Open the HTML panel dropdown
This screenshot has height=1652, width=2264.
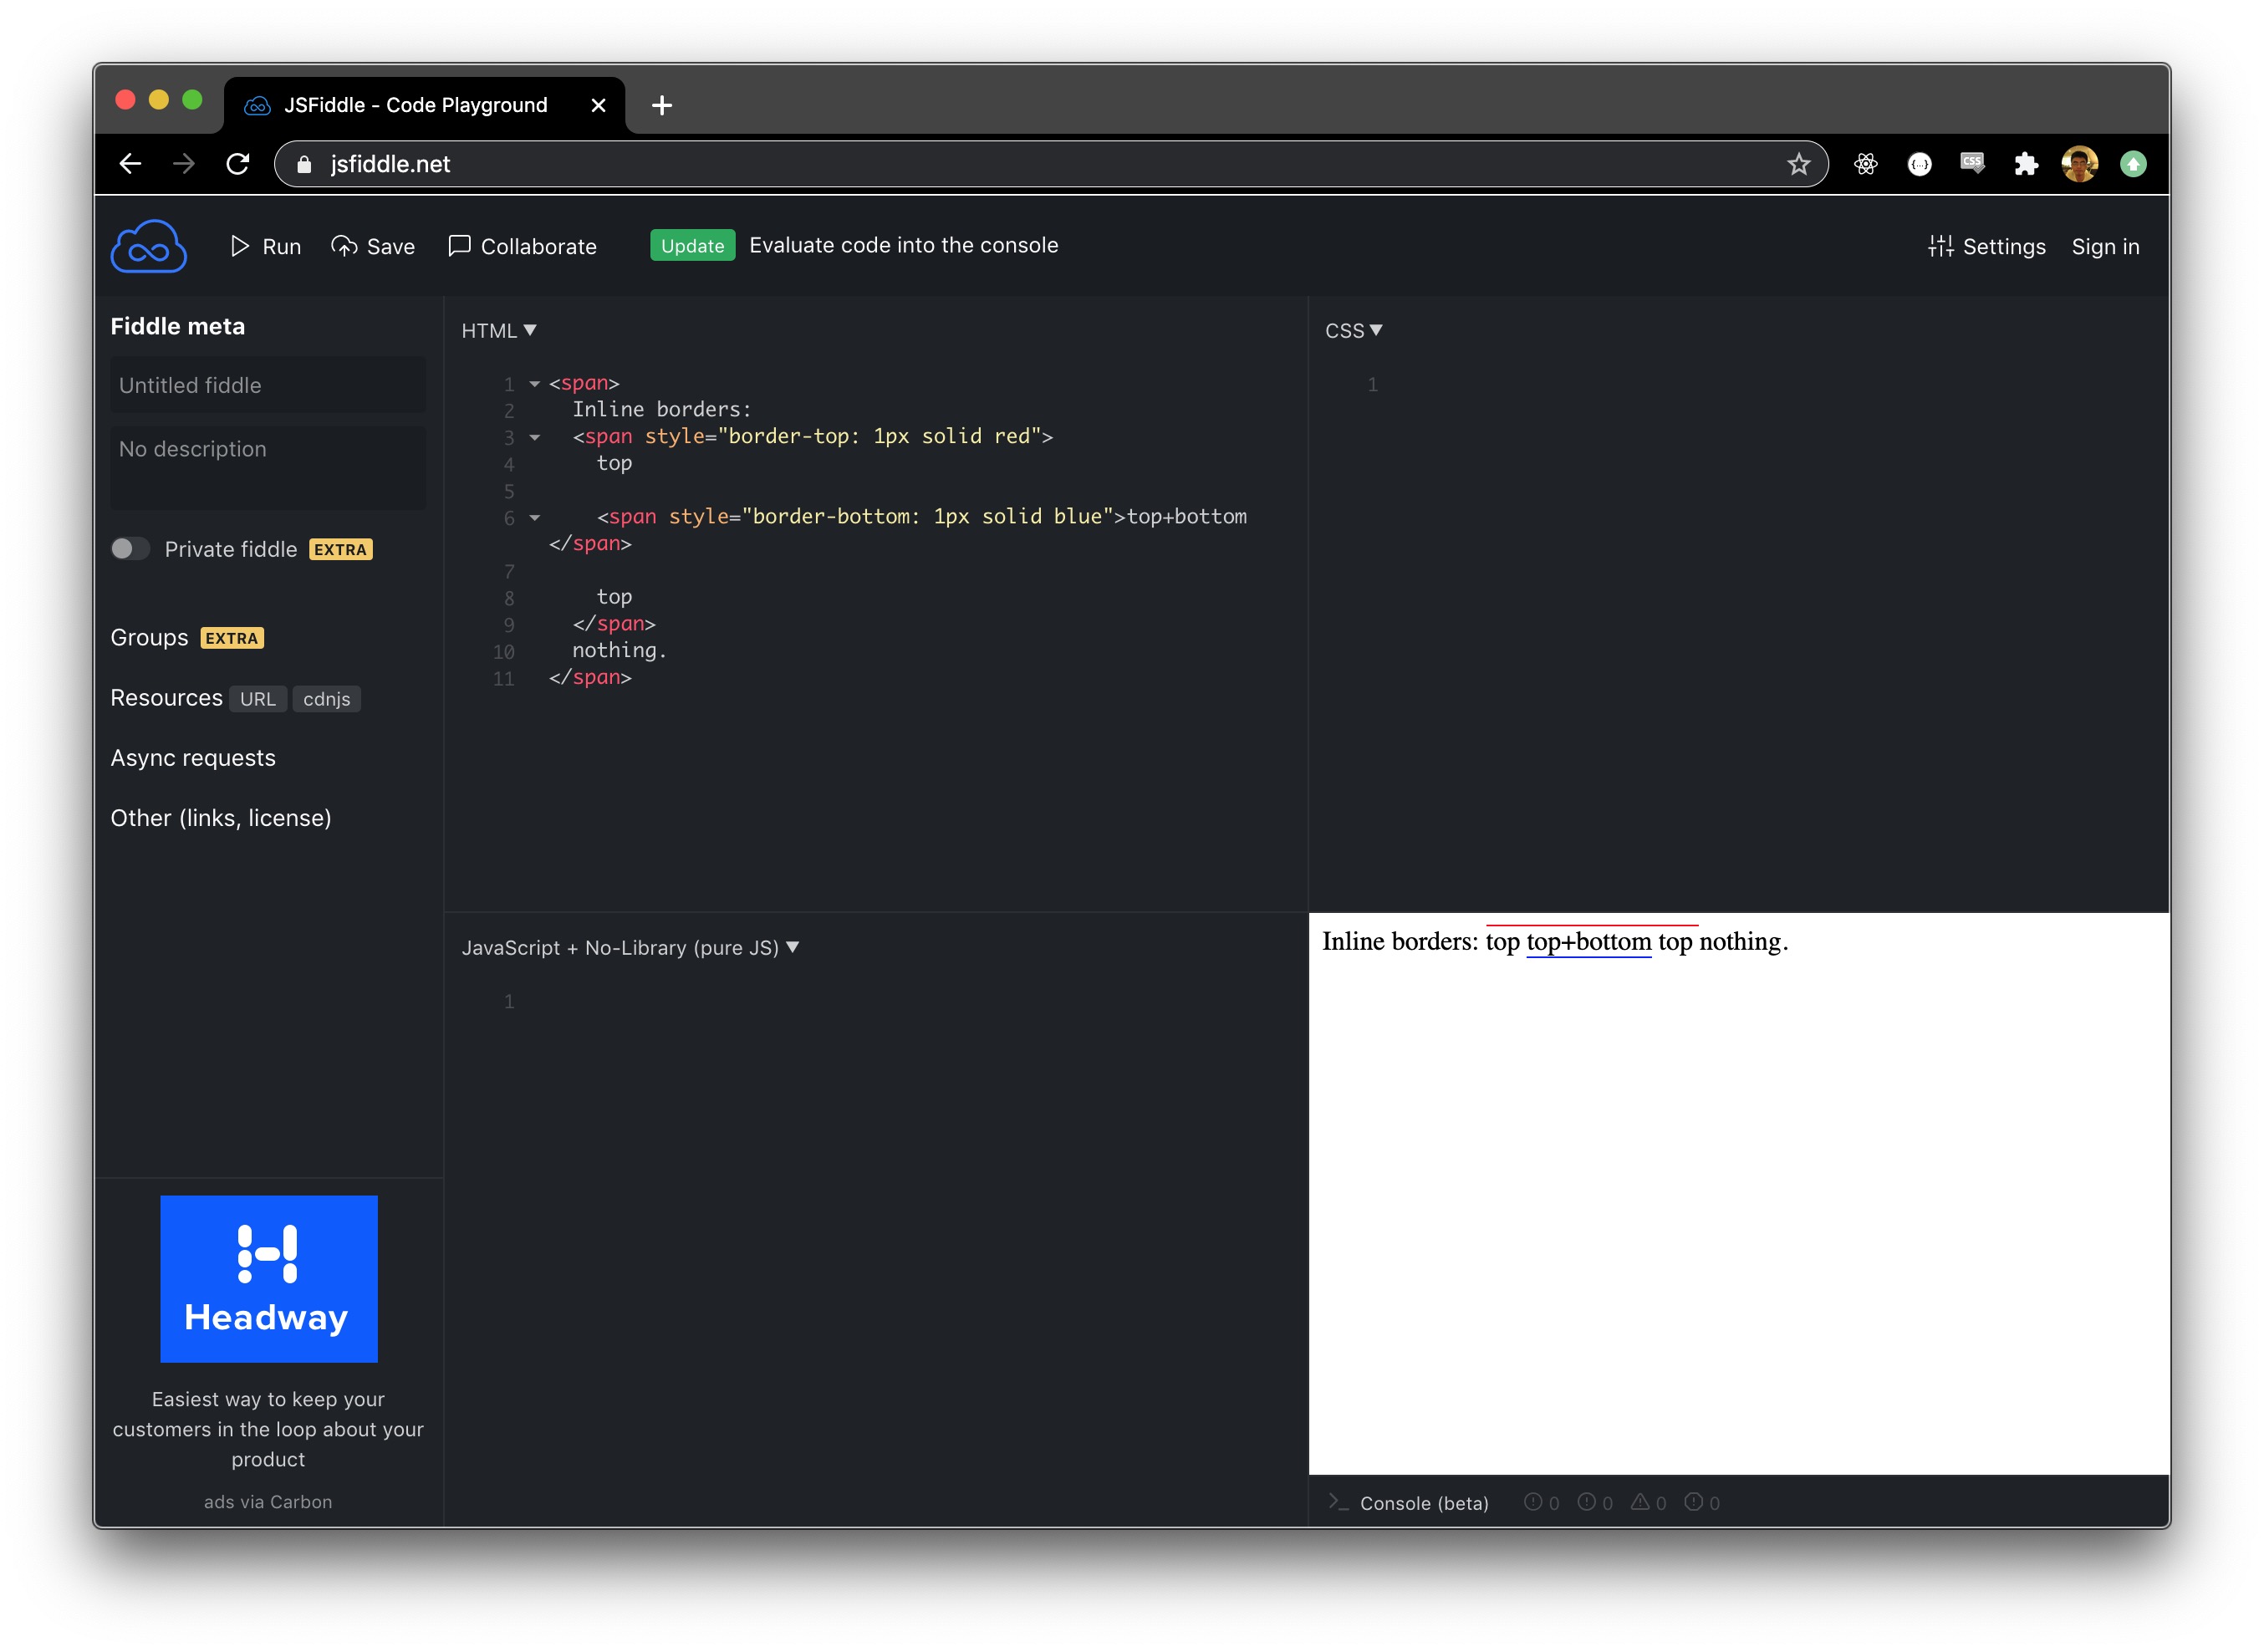pyautogui.click(x=530, y=330)
